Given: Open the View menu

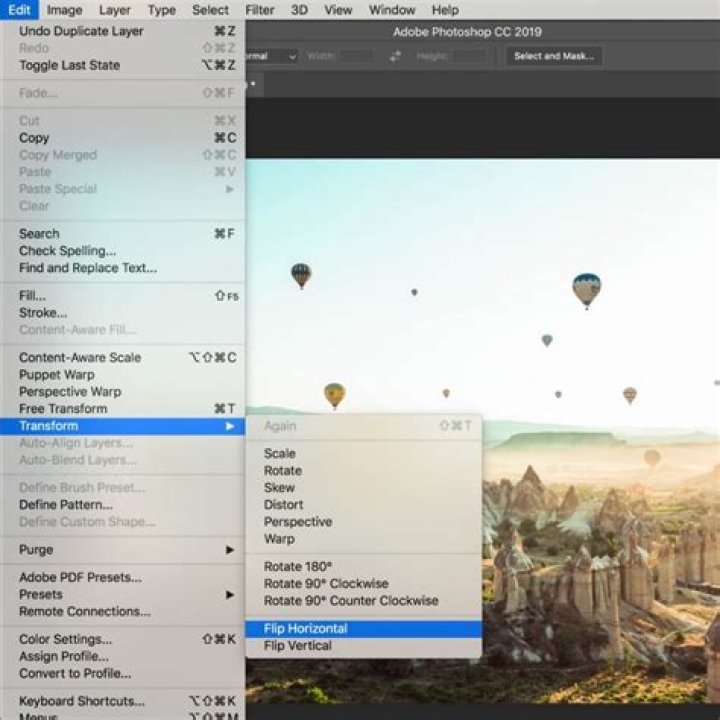Looking at the screenshot, I should (x=338, y=10).
